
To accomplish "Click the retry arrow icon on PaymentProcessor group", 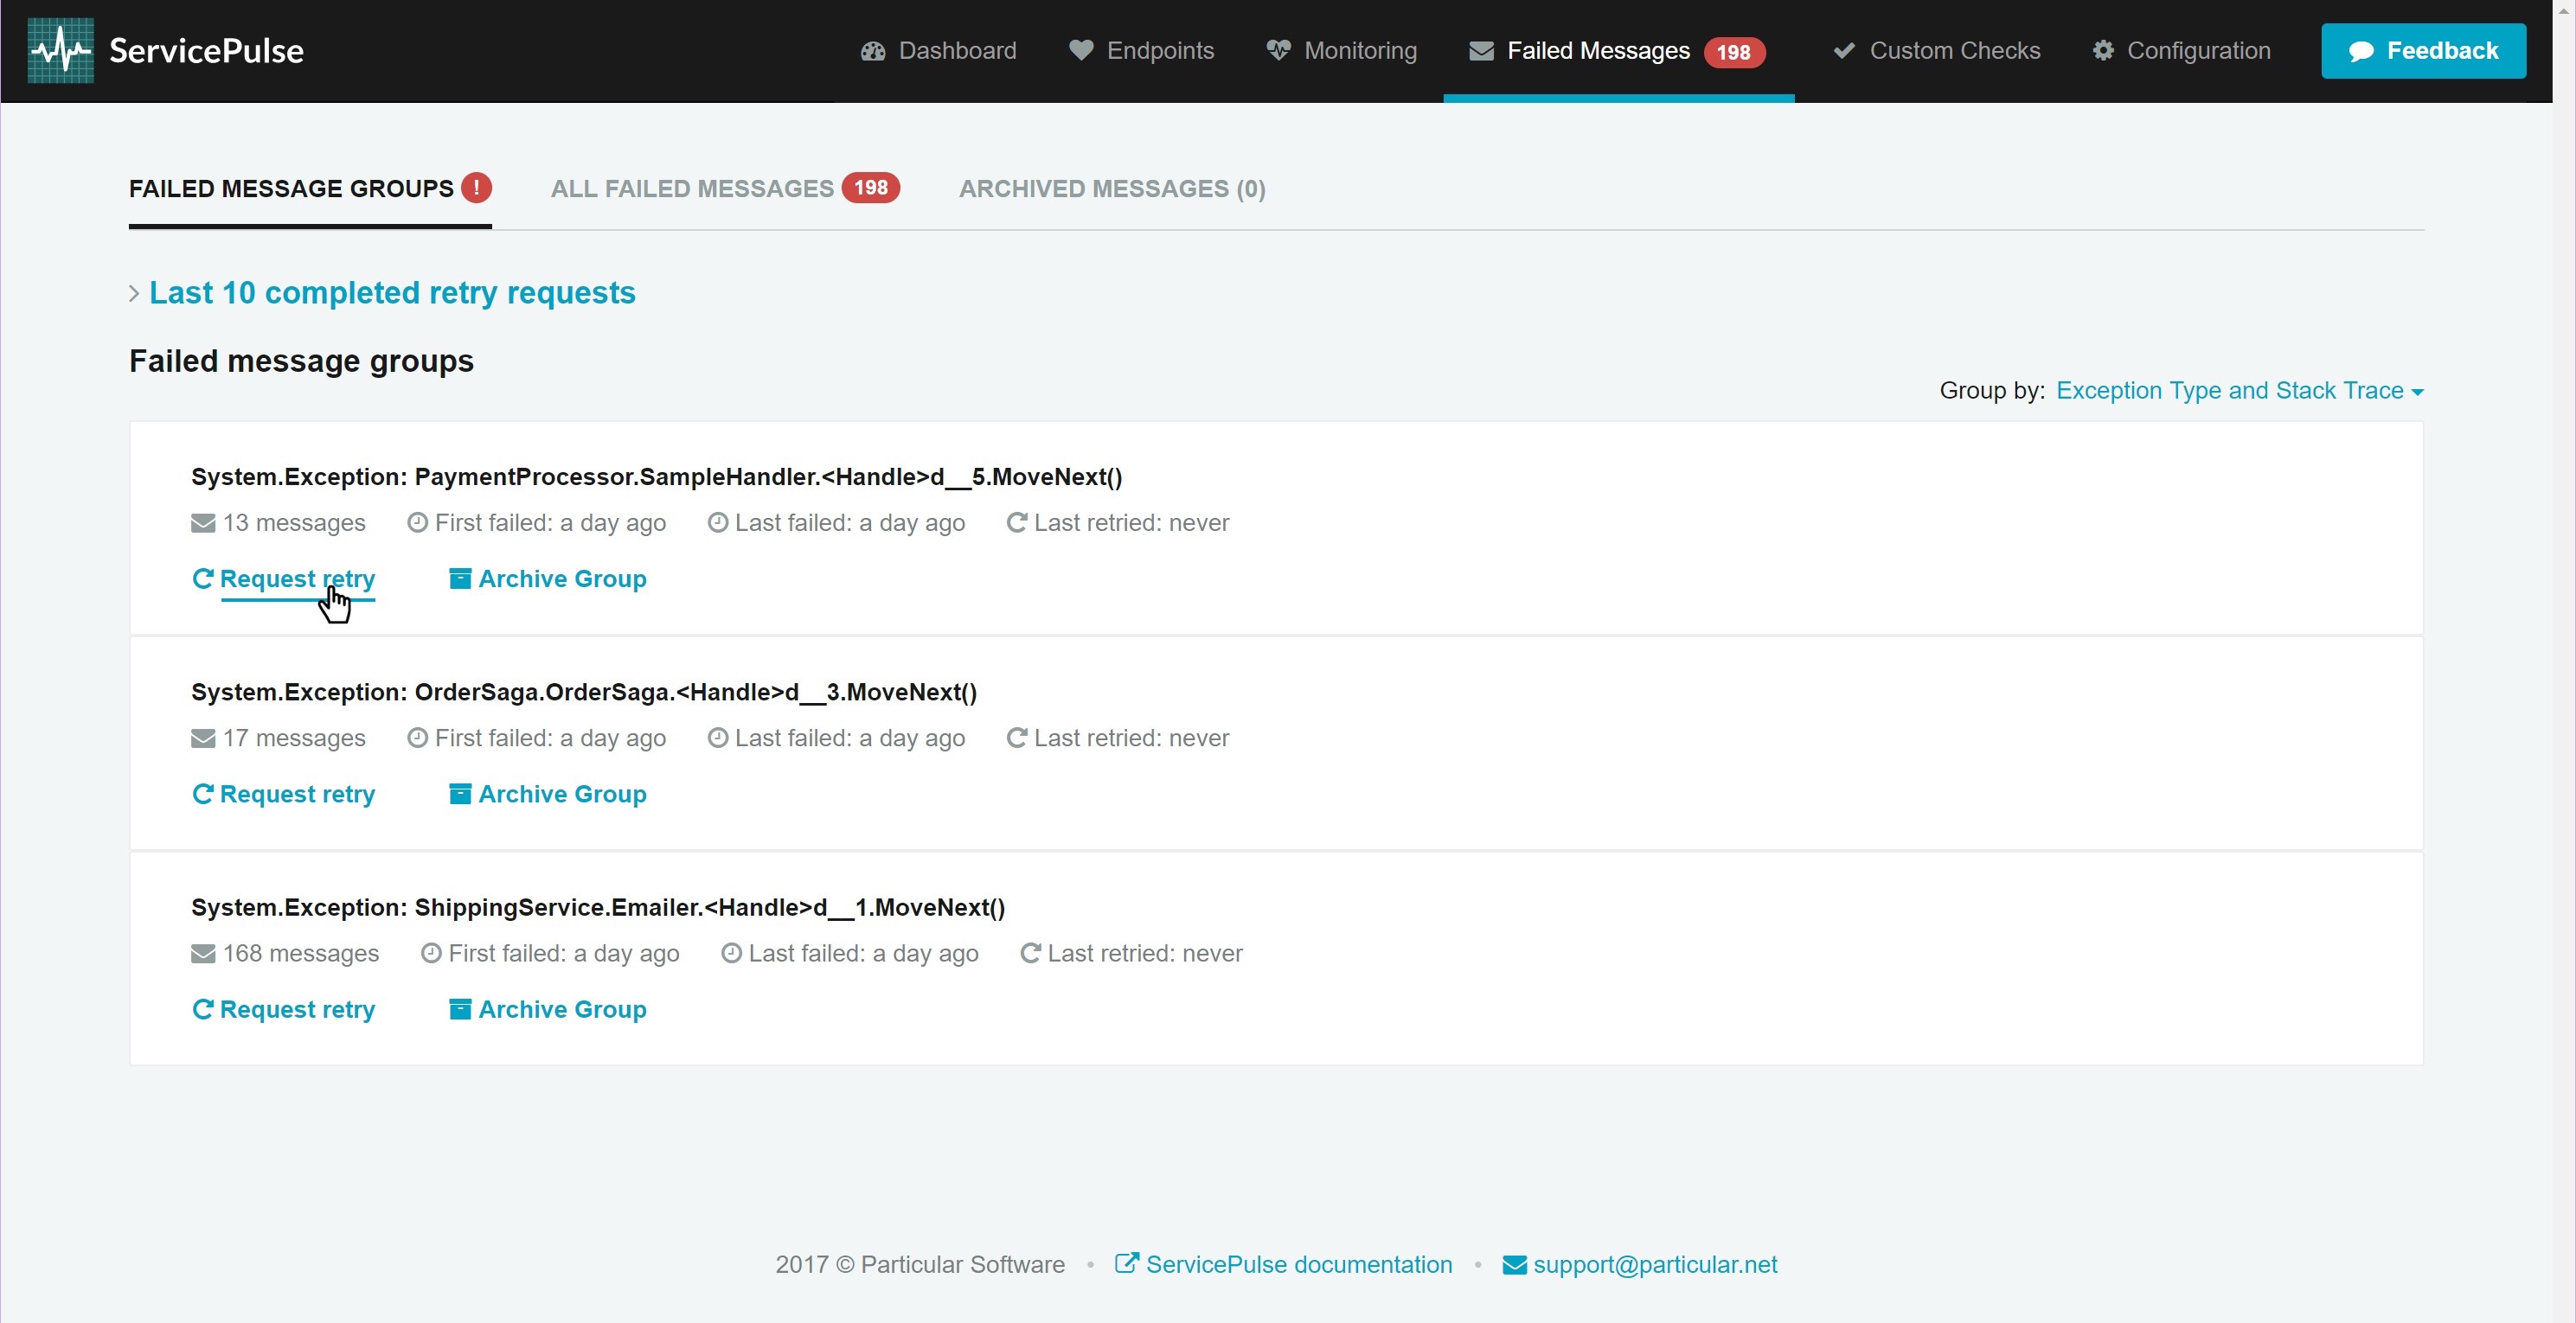I will (x=203, y=578).
